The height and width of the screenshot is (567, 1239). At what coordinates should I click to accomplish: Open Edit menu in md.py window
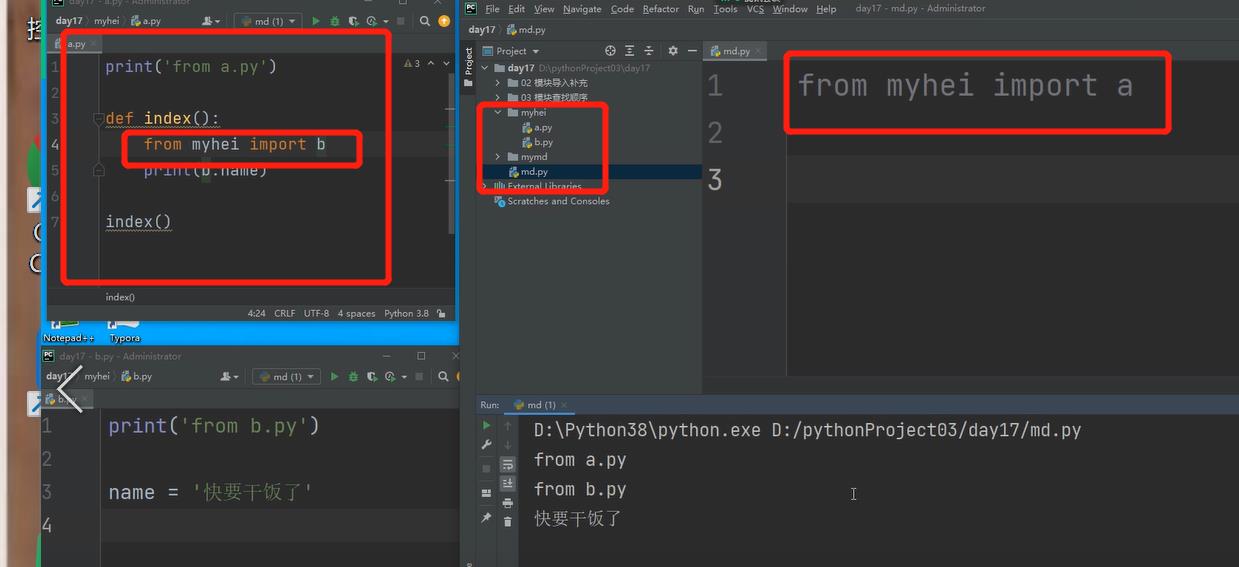[516, 9]
